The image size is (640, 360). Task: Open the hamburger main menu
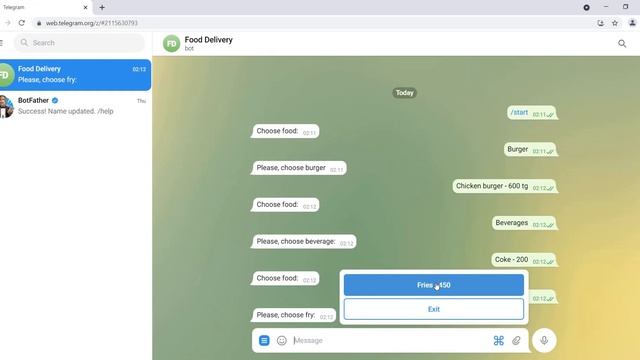click(2, 43)
